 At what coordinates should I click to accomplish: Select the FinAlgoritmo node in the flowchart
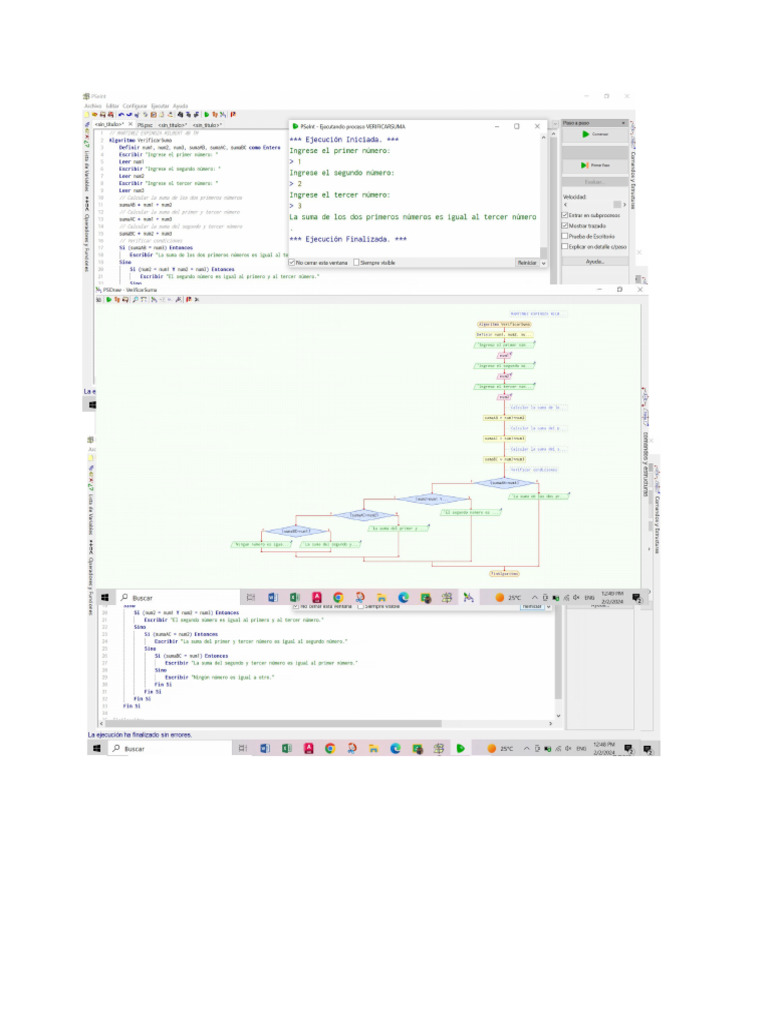pos(504,574)
